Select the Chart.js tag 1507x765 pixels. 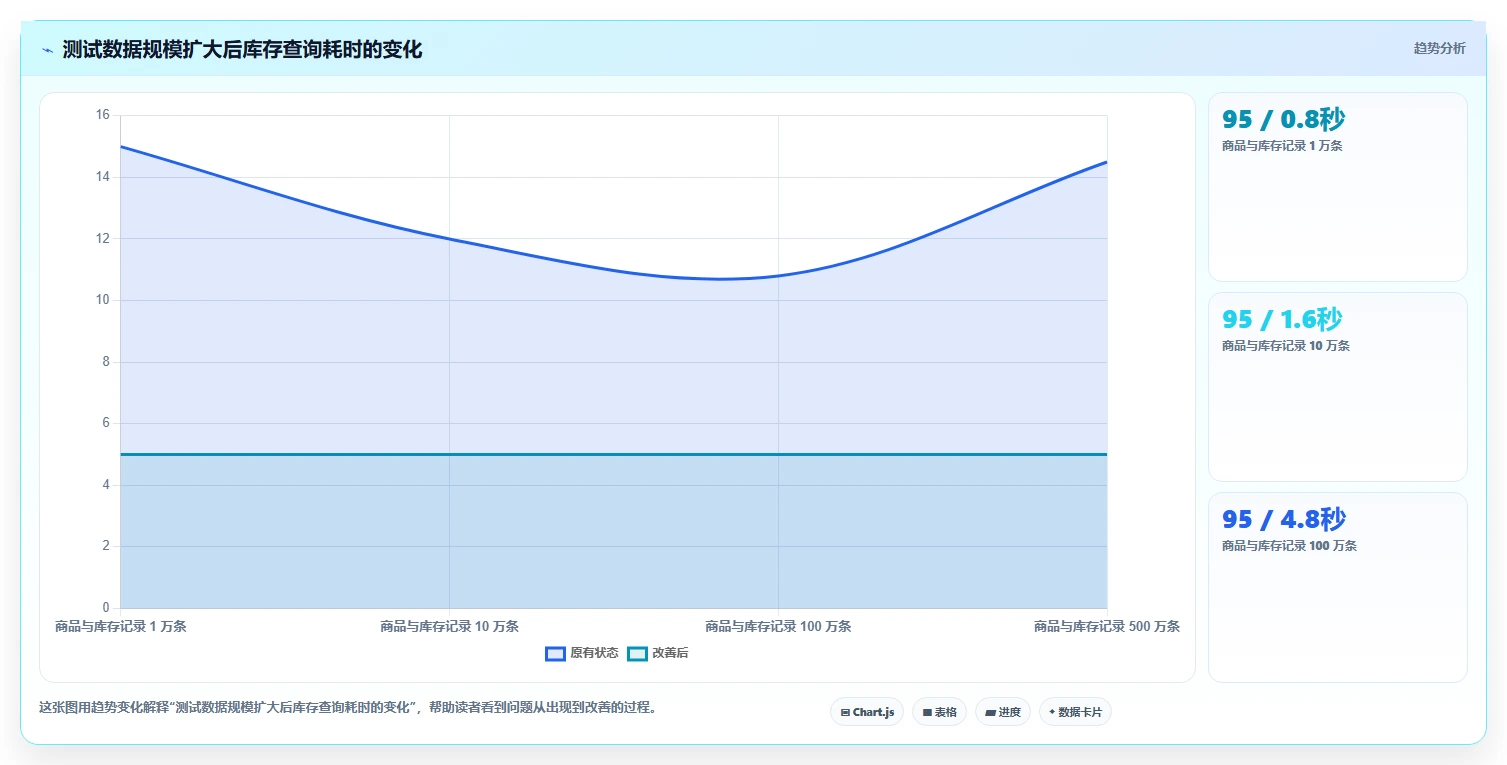coord(867,712)
